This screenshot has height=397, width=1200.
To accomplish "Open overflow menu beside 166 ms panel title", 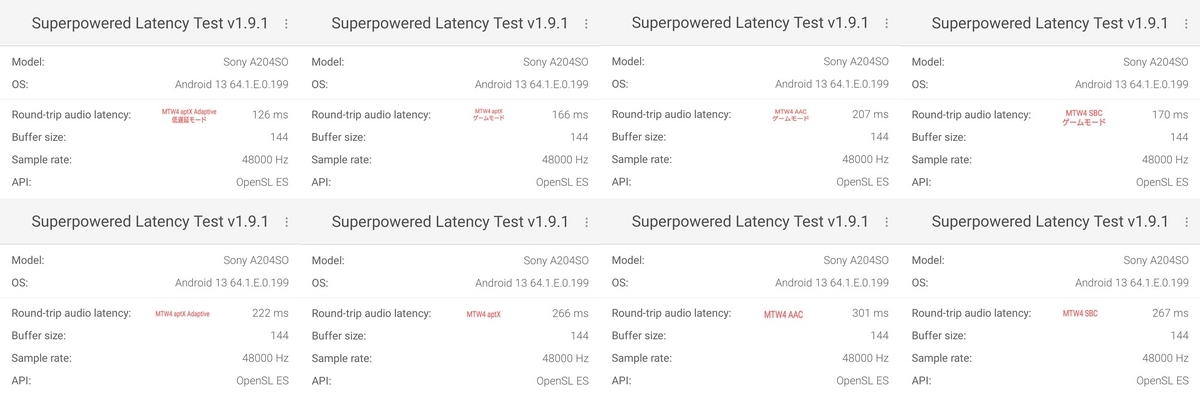I will 586,23.
